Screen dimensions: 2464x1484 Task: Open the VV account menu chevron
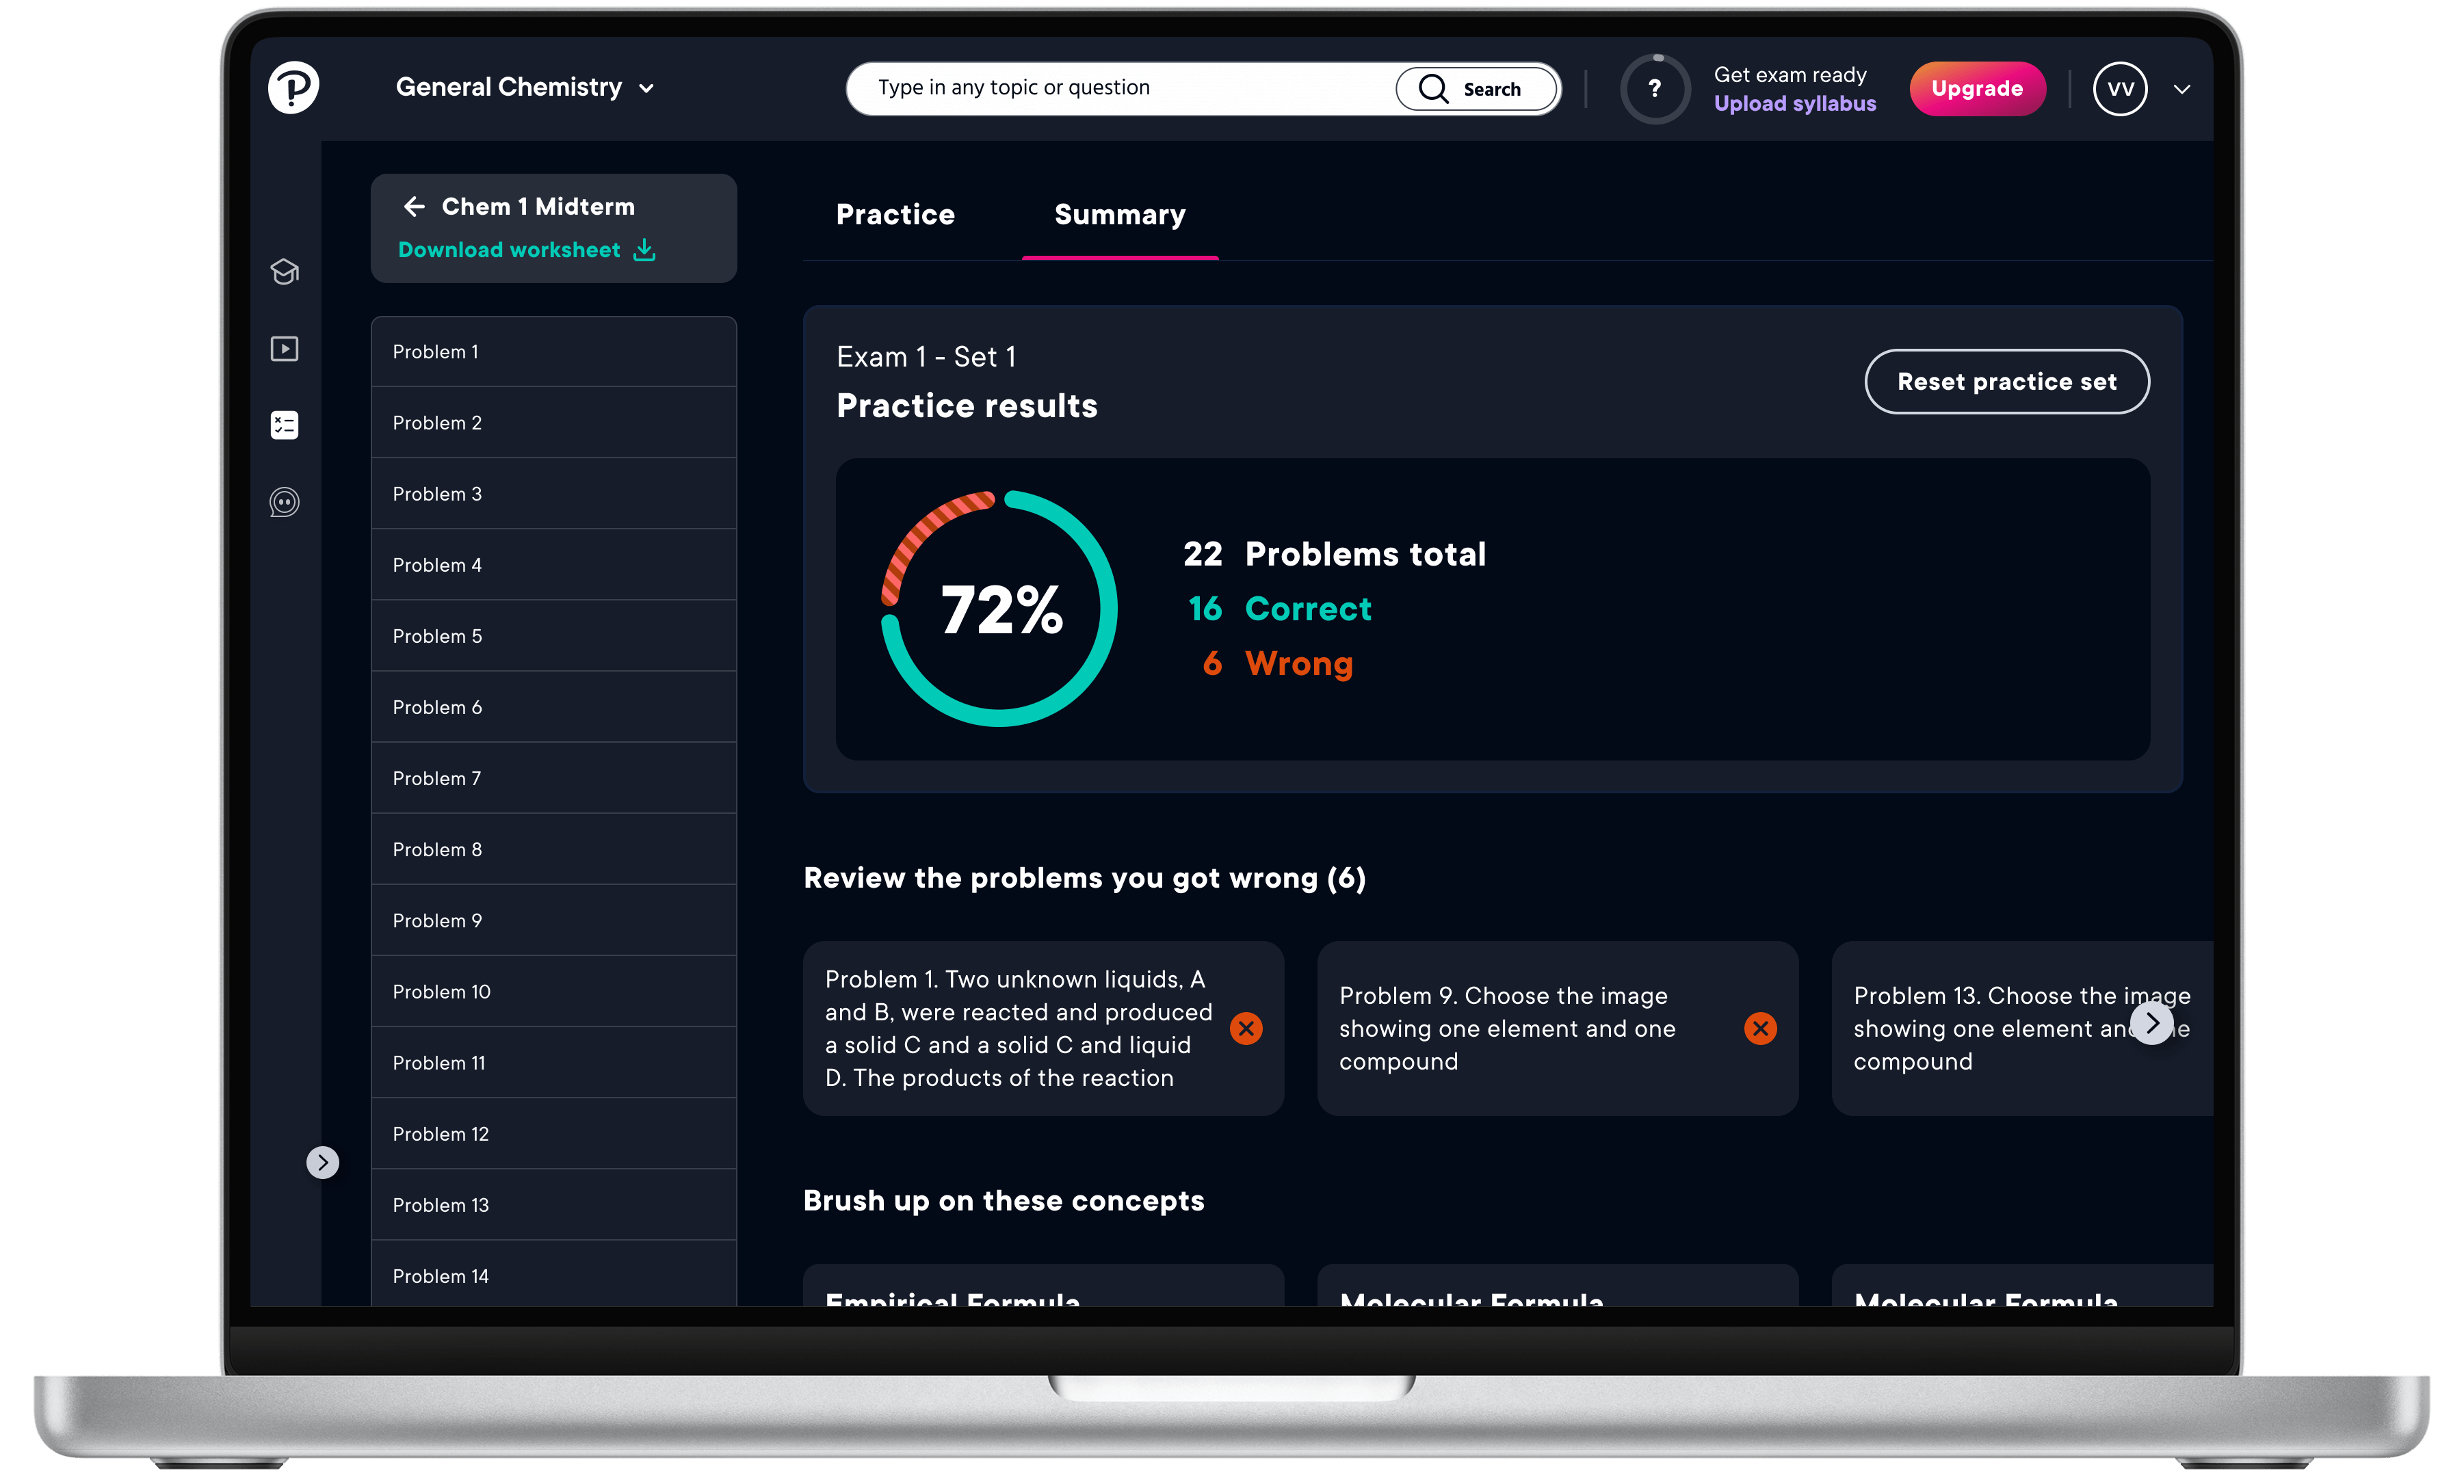click(2182, 89)
